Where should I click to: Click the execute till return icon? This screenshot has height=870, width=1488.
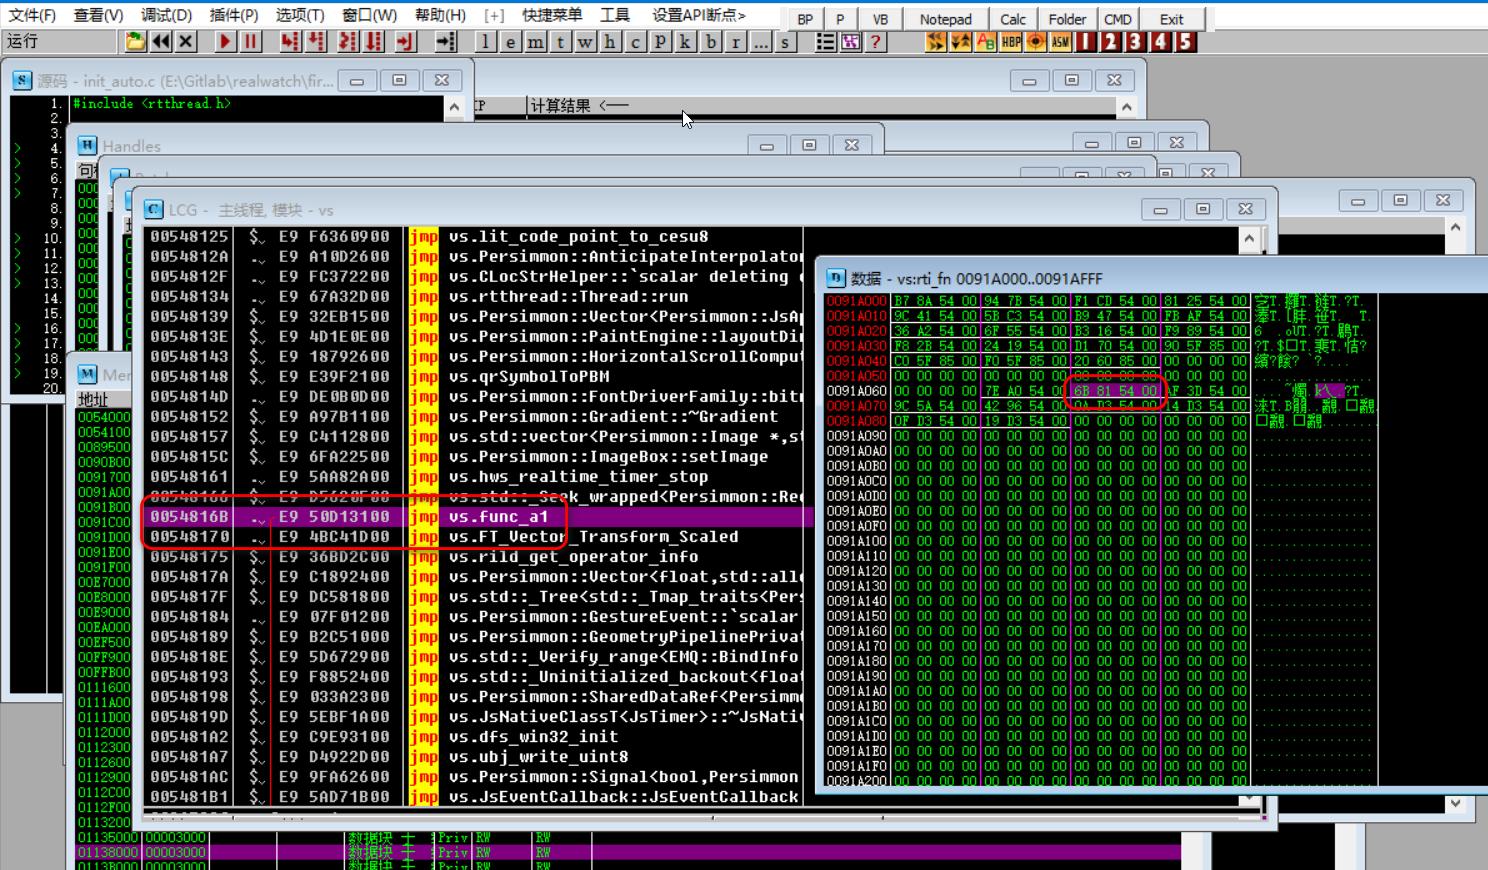[x=405, y=41]
